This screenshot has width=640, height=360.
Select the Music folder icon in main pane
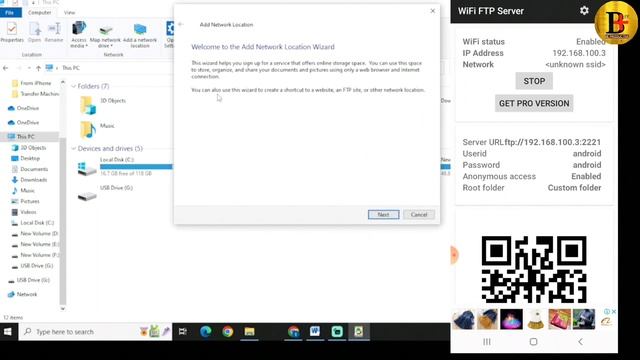pos(88,130)
